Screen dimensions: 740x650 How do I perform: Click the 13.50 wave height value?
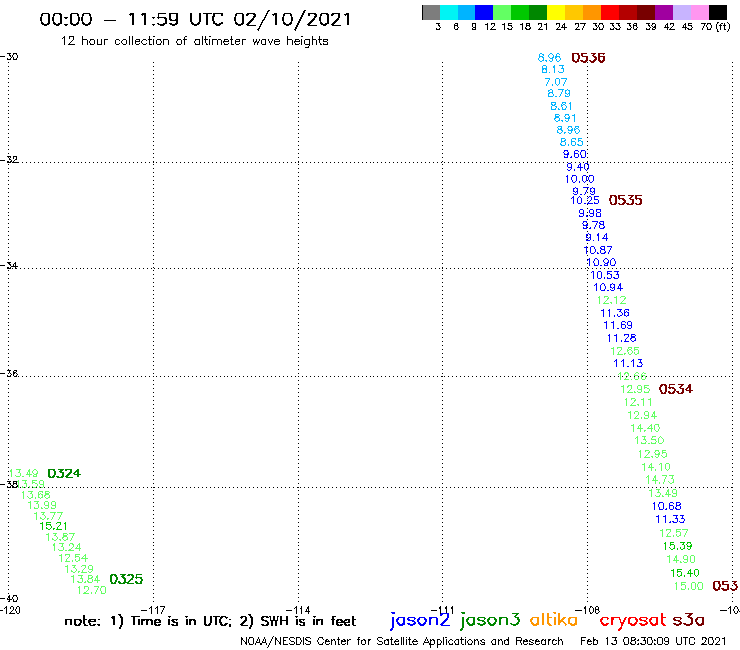tap(649, 440)
